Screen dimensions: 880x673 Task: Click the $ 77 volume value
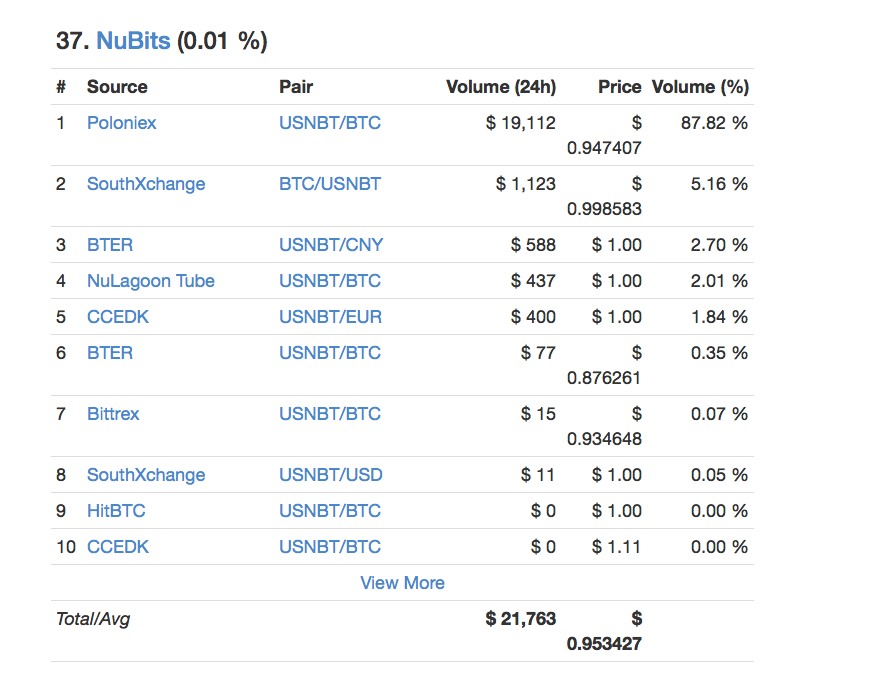coord(538,353)
